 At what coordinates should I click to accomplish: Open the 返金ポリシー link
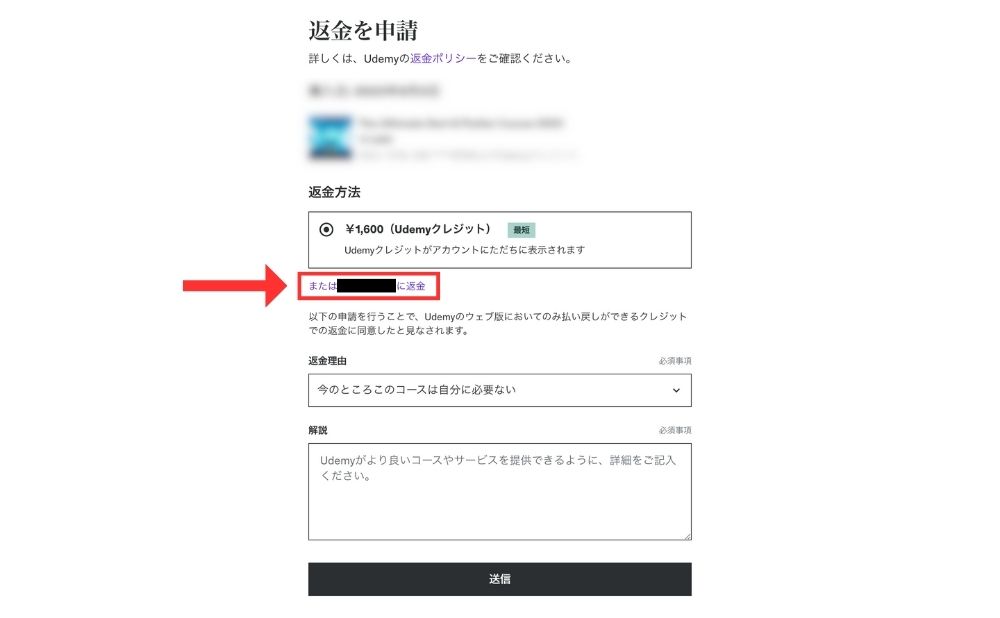[x=443, y=59]
